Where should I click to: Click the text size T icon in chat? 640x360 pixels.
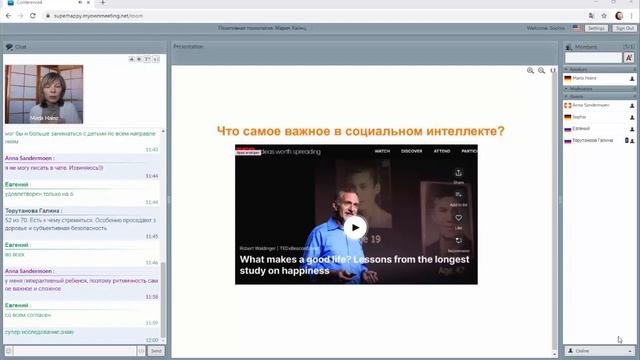click(147, 59)
